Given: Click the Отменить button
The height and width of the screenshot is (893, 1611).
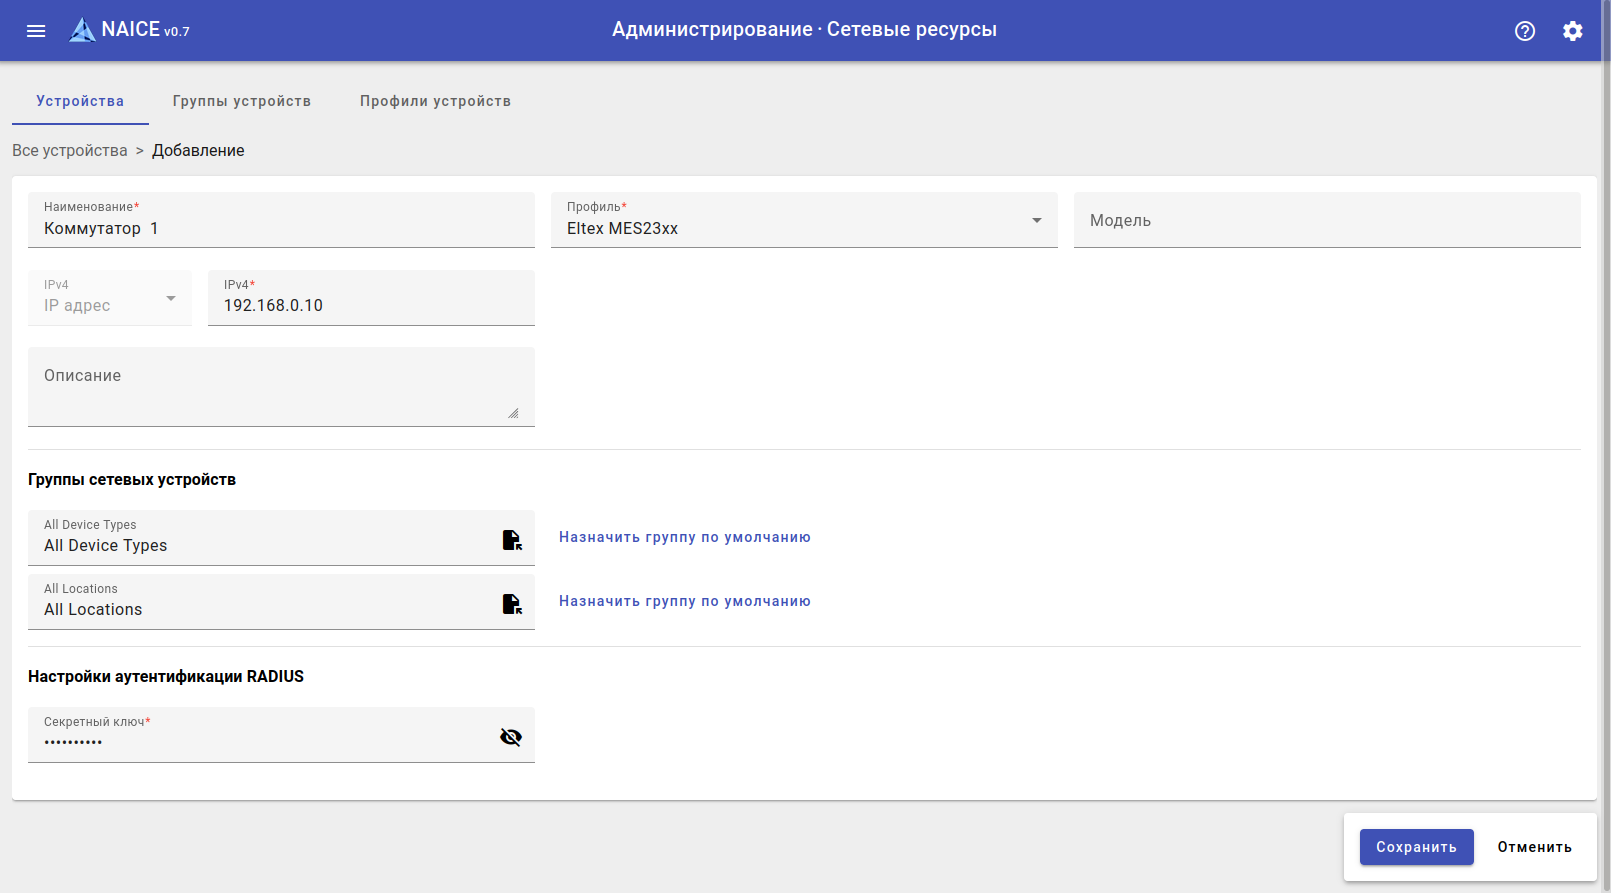Looking at the screenshot, I should coord(1534,847).
